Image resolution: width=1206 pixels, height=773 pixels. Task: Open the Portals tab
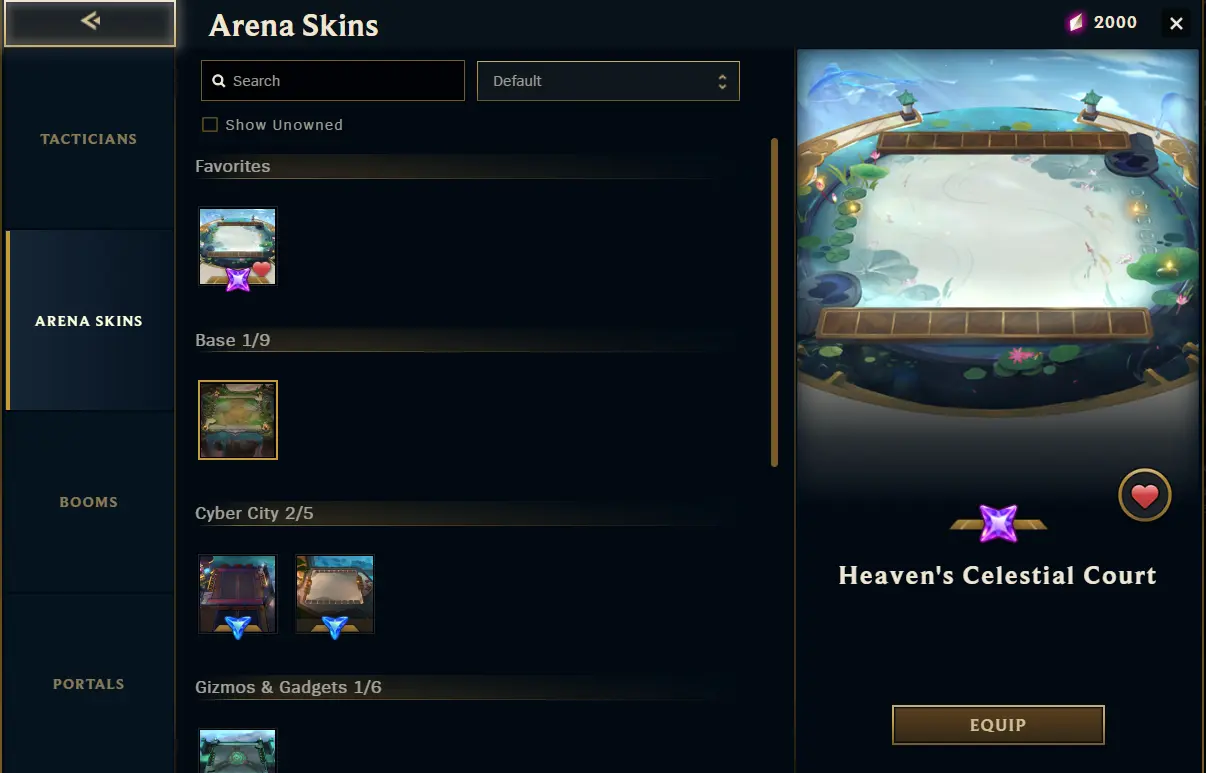89,684
